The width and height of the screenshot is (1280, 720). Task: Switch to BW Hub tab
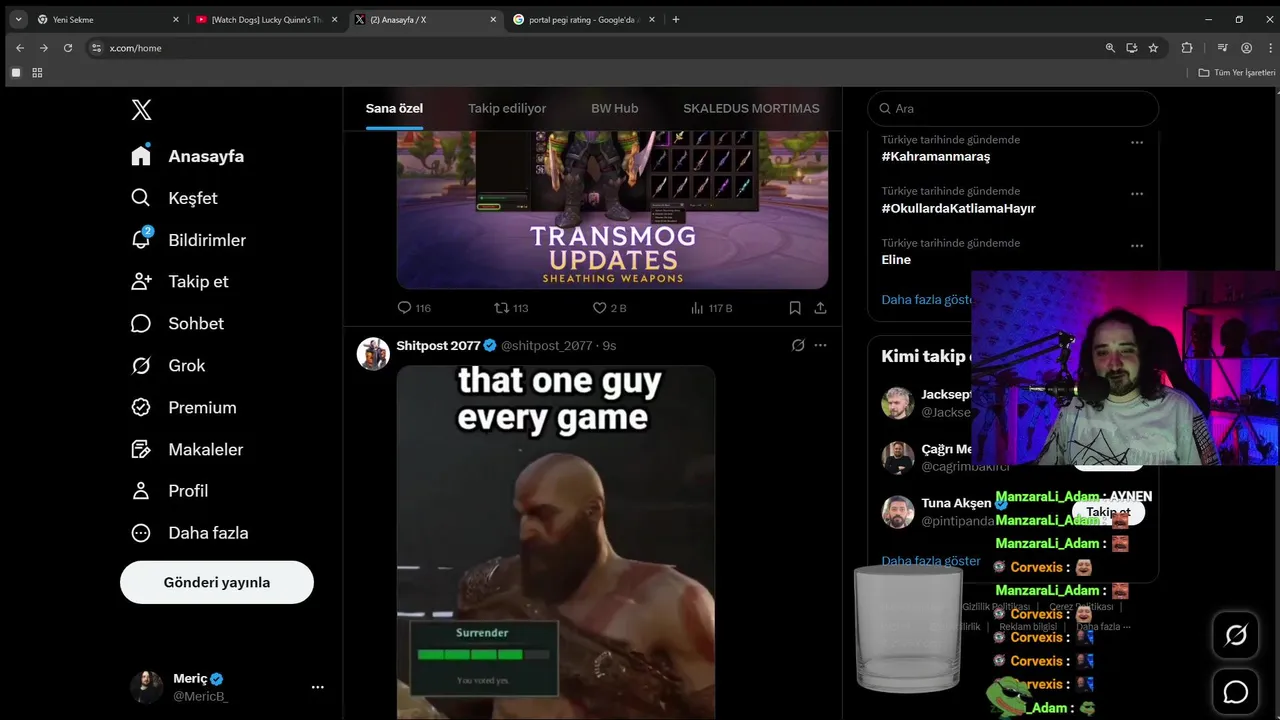[x=614, y=108]
